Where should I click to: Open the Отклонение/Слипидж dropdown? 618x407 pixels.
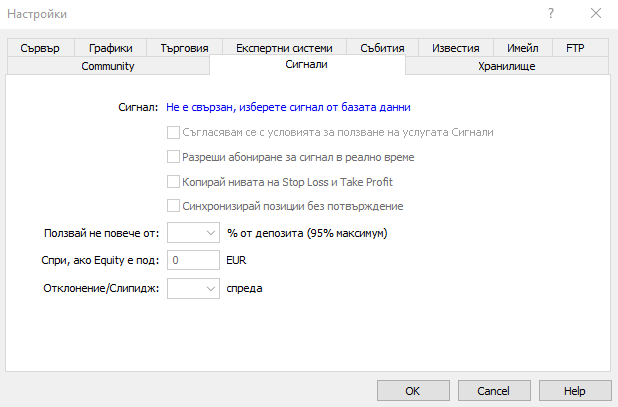pyautogui.click(x=193, y=288)
